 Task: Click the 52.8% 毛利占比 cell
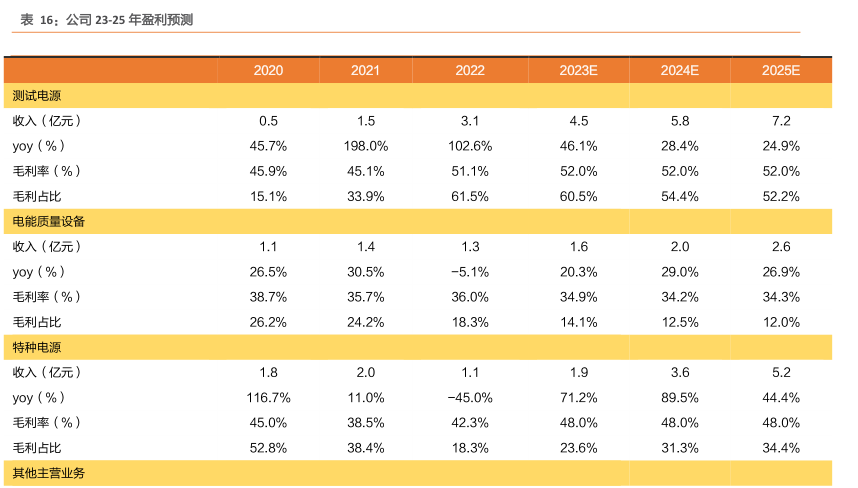tap(268, 448)
